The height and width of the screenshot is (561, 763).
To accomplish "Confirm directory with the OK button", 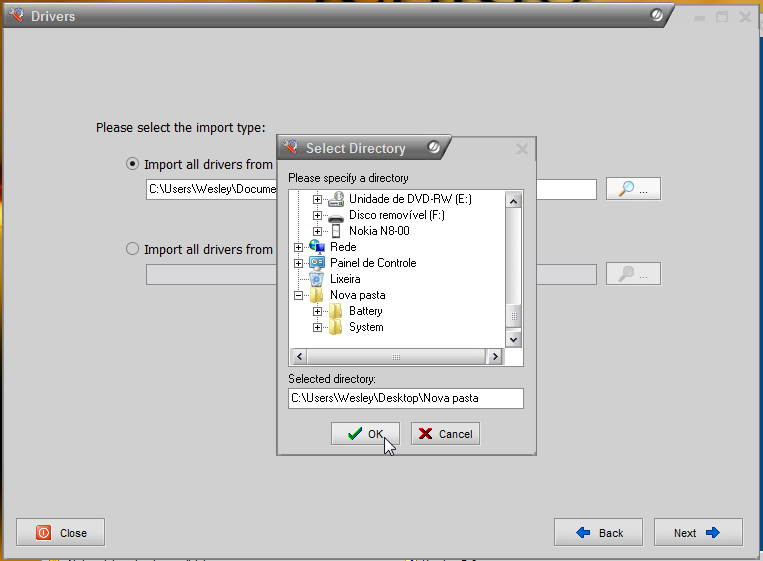I will [365, 434].
